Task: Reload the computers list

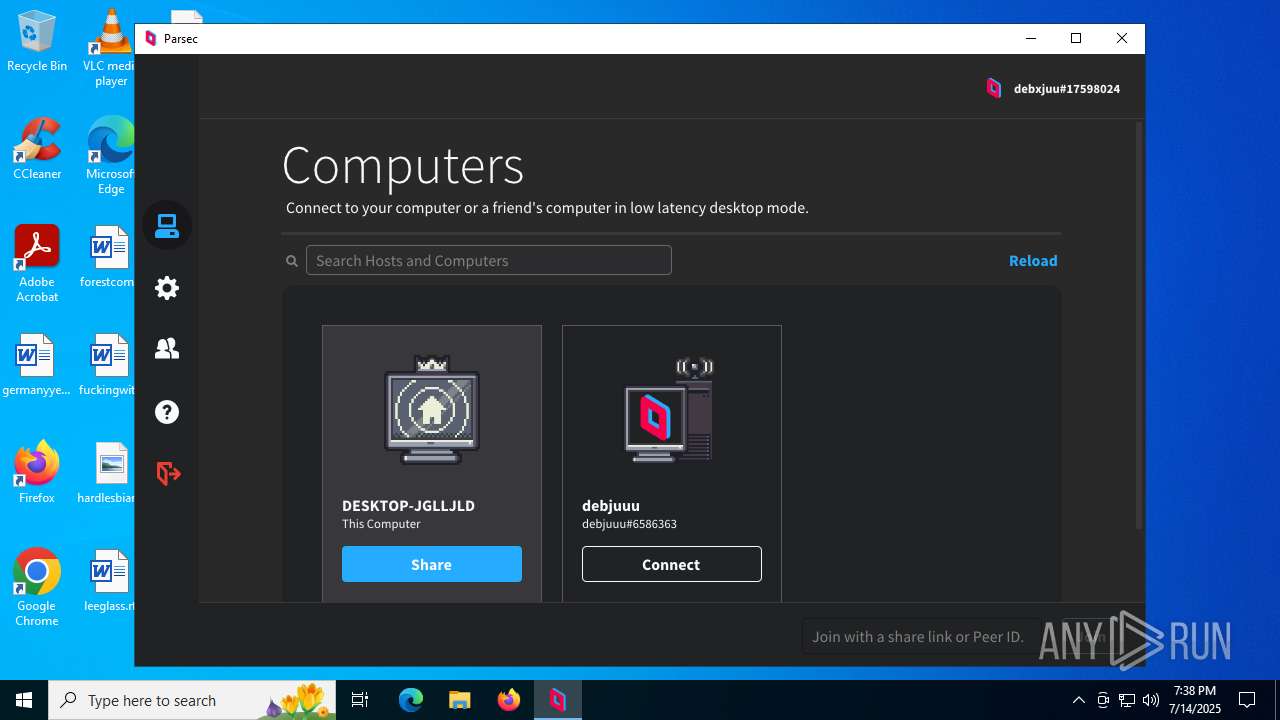Action: (1033, 260)
